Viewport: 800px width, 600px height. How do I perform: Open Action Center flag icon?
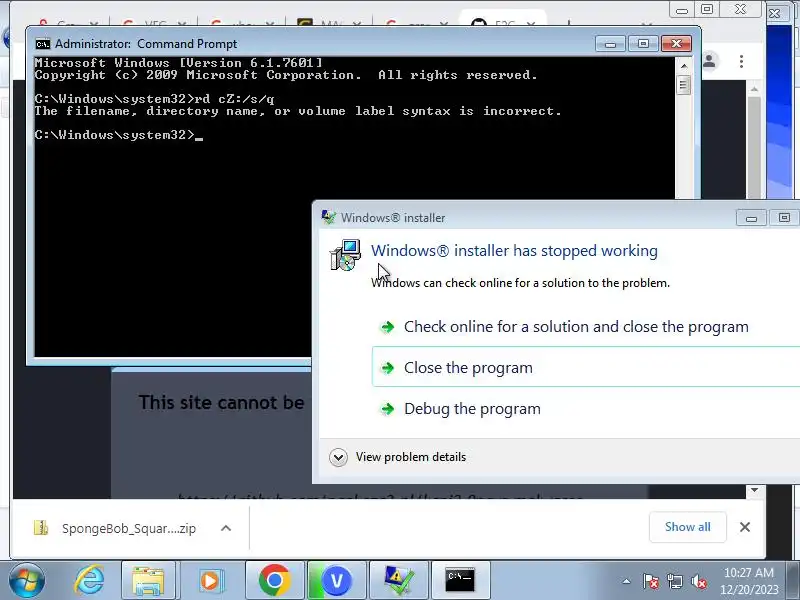coord(651,581)
